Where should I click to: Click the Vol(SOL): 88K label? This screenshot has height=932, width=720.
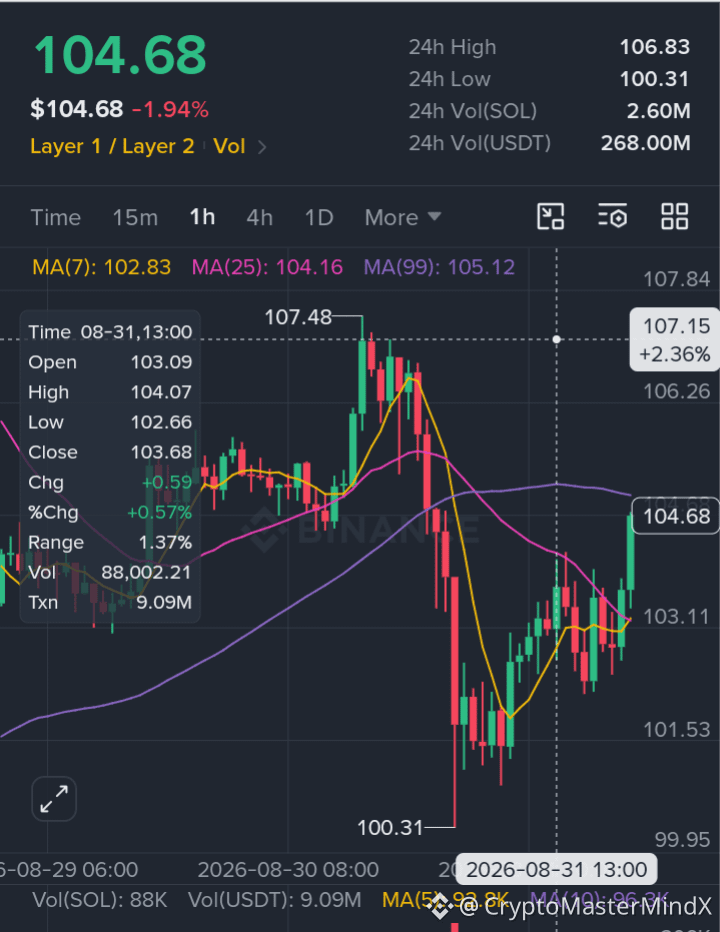(x=100, y=900)
